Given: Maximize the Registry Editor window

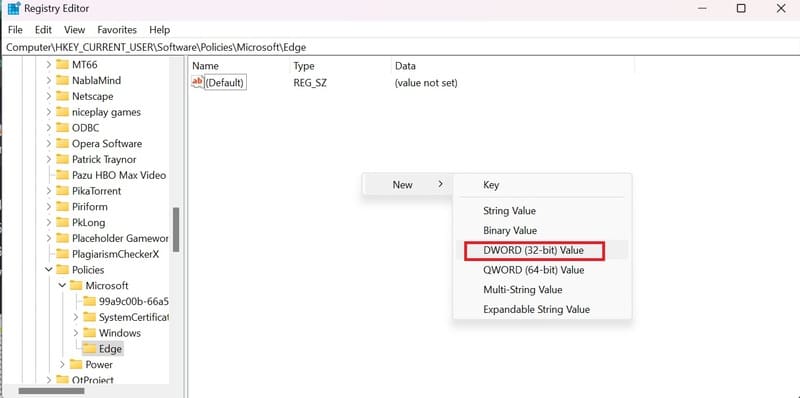Looking at the screenshot, I should (741, 8).
